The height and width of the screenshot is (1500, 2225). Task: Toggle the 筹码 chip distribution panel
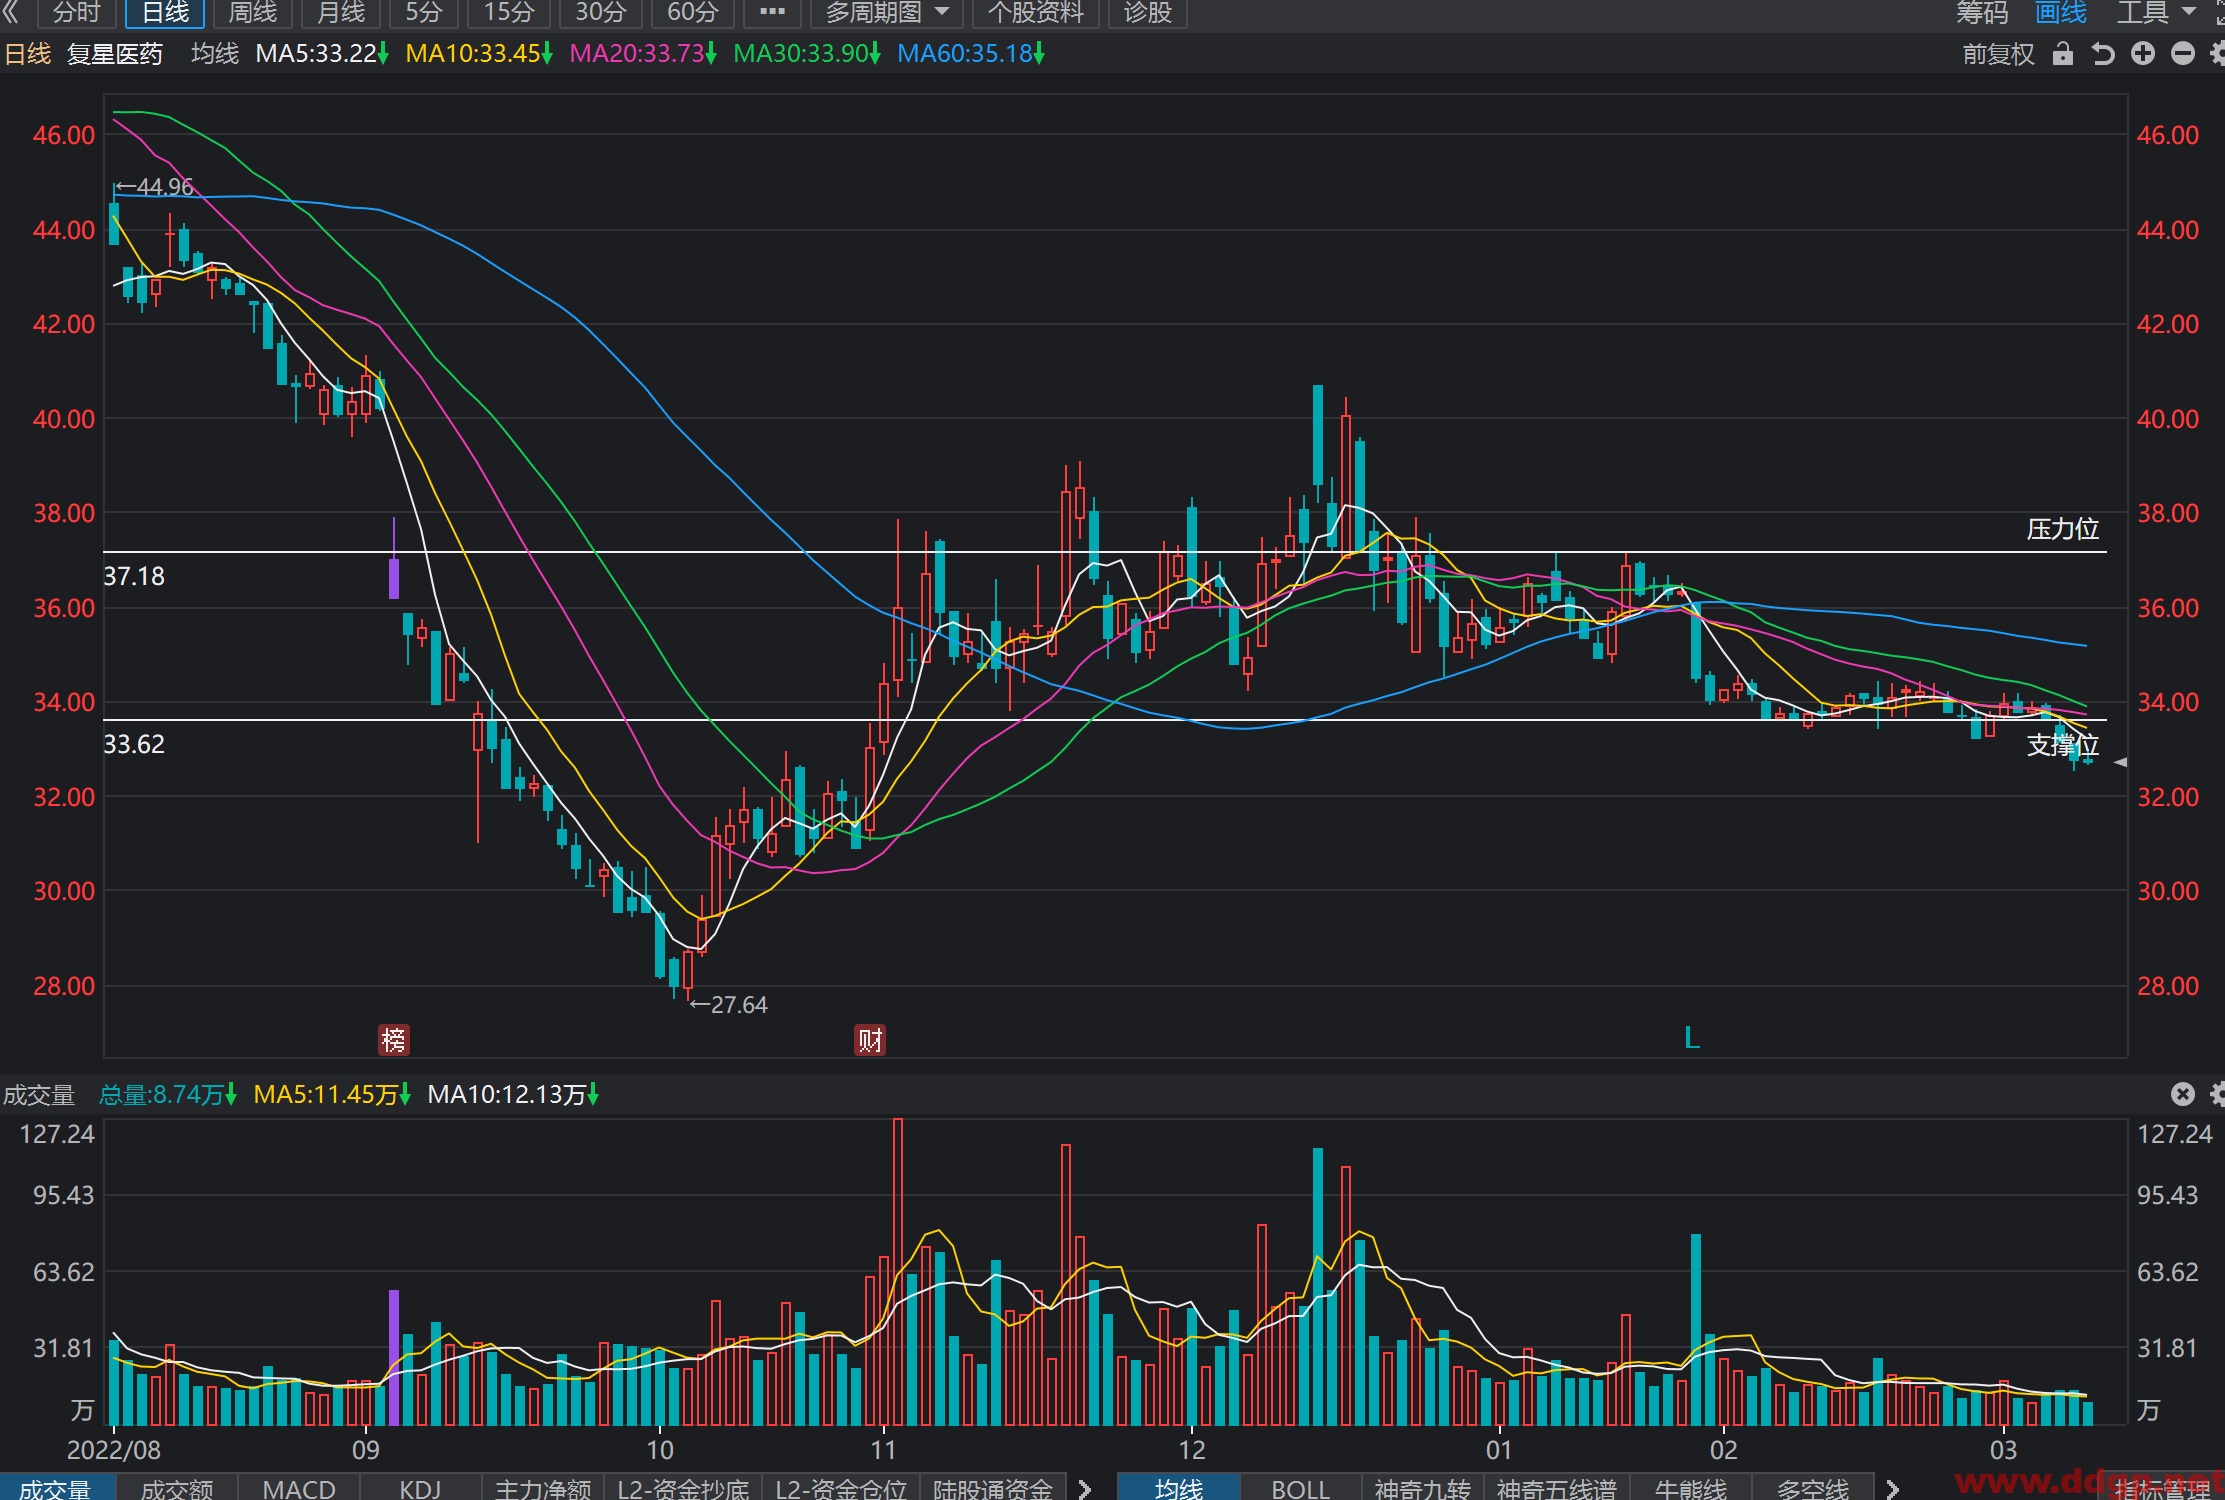point(1982,12)
